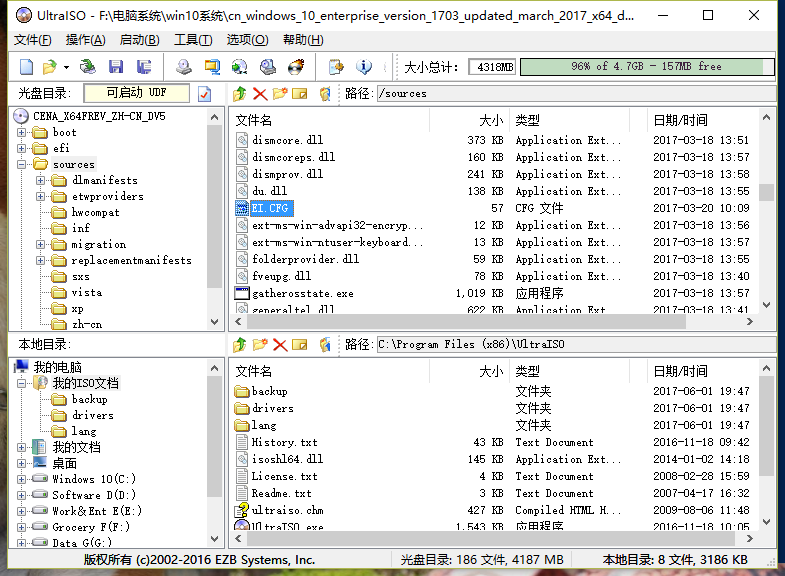Click the Open file toolbar icon
785x576 pixels.
[50, 67]
